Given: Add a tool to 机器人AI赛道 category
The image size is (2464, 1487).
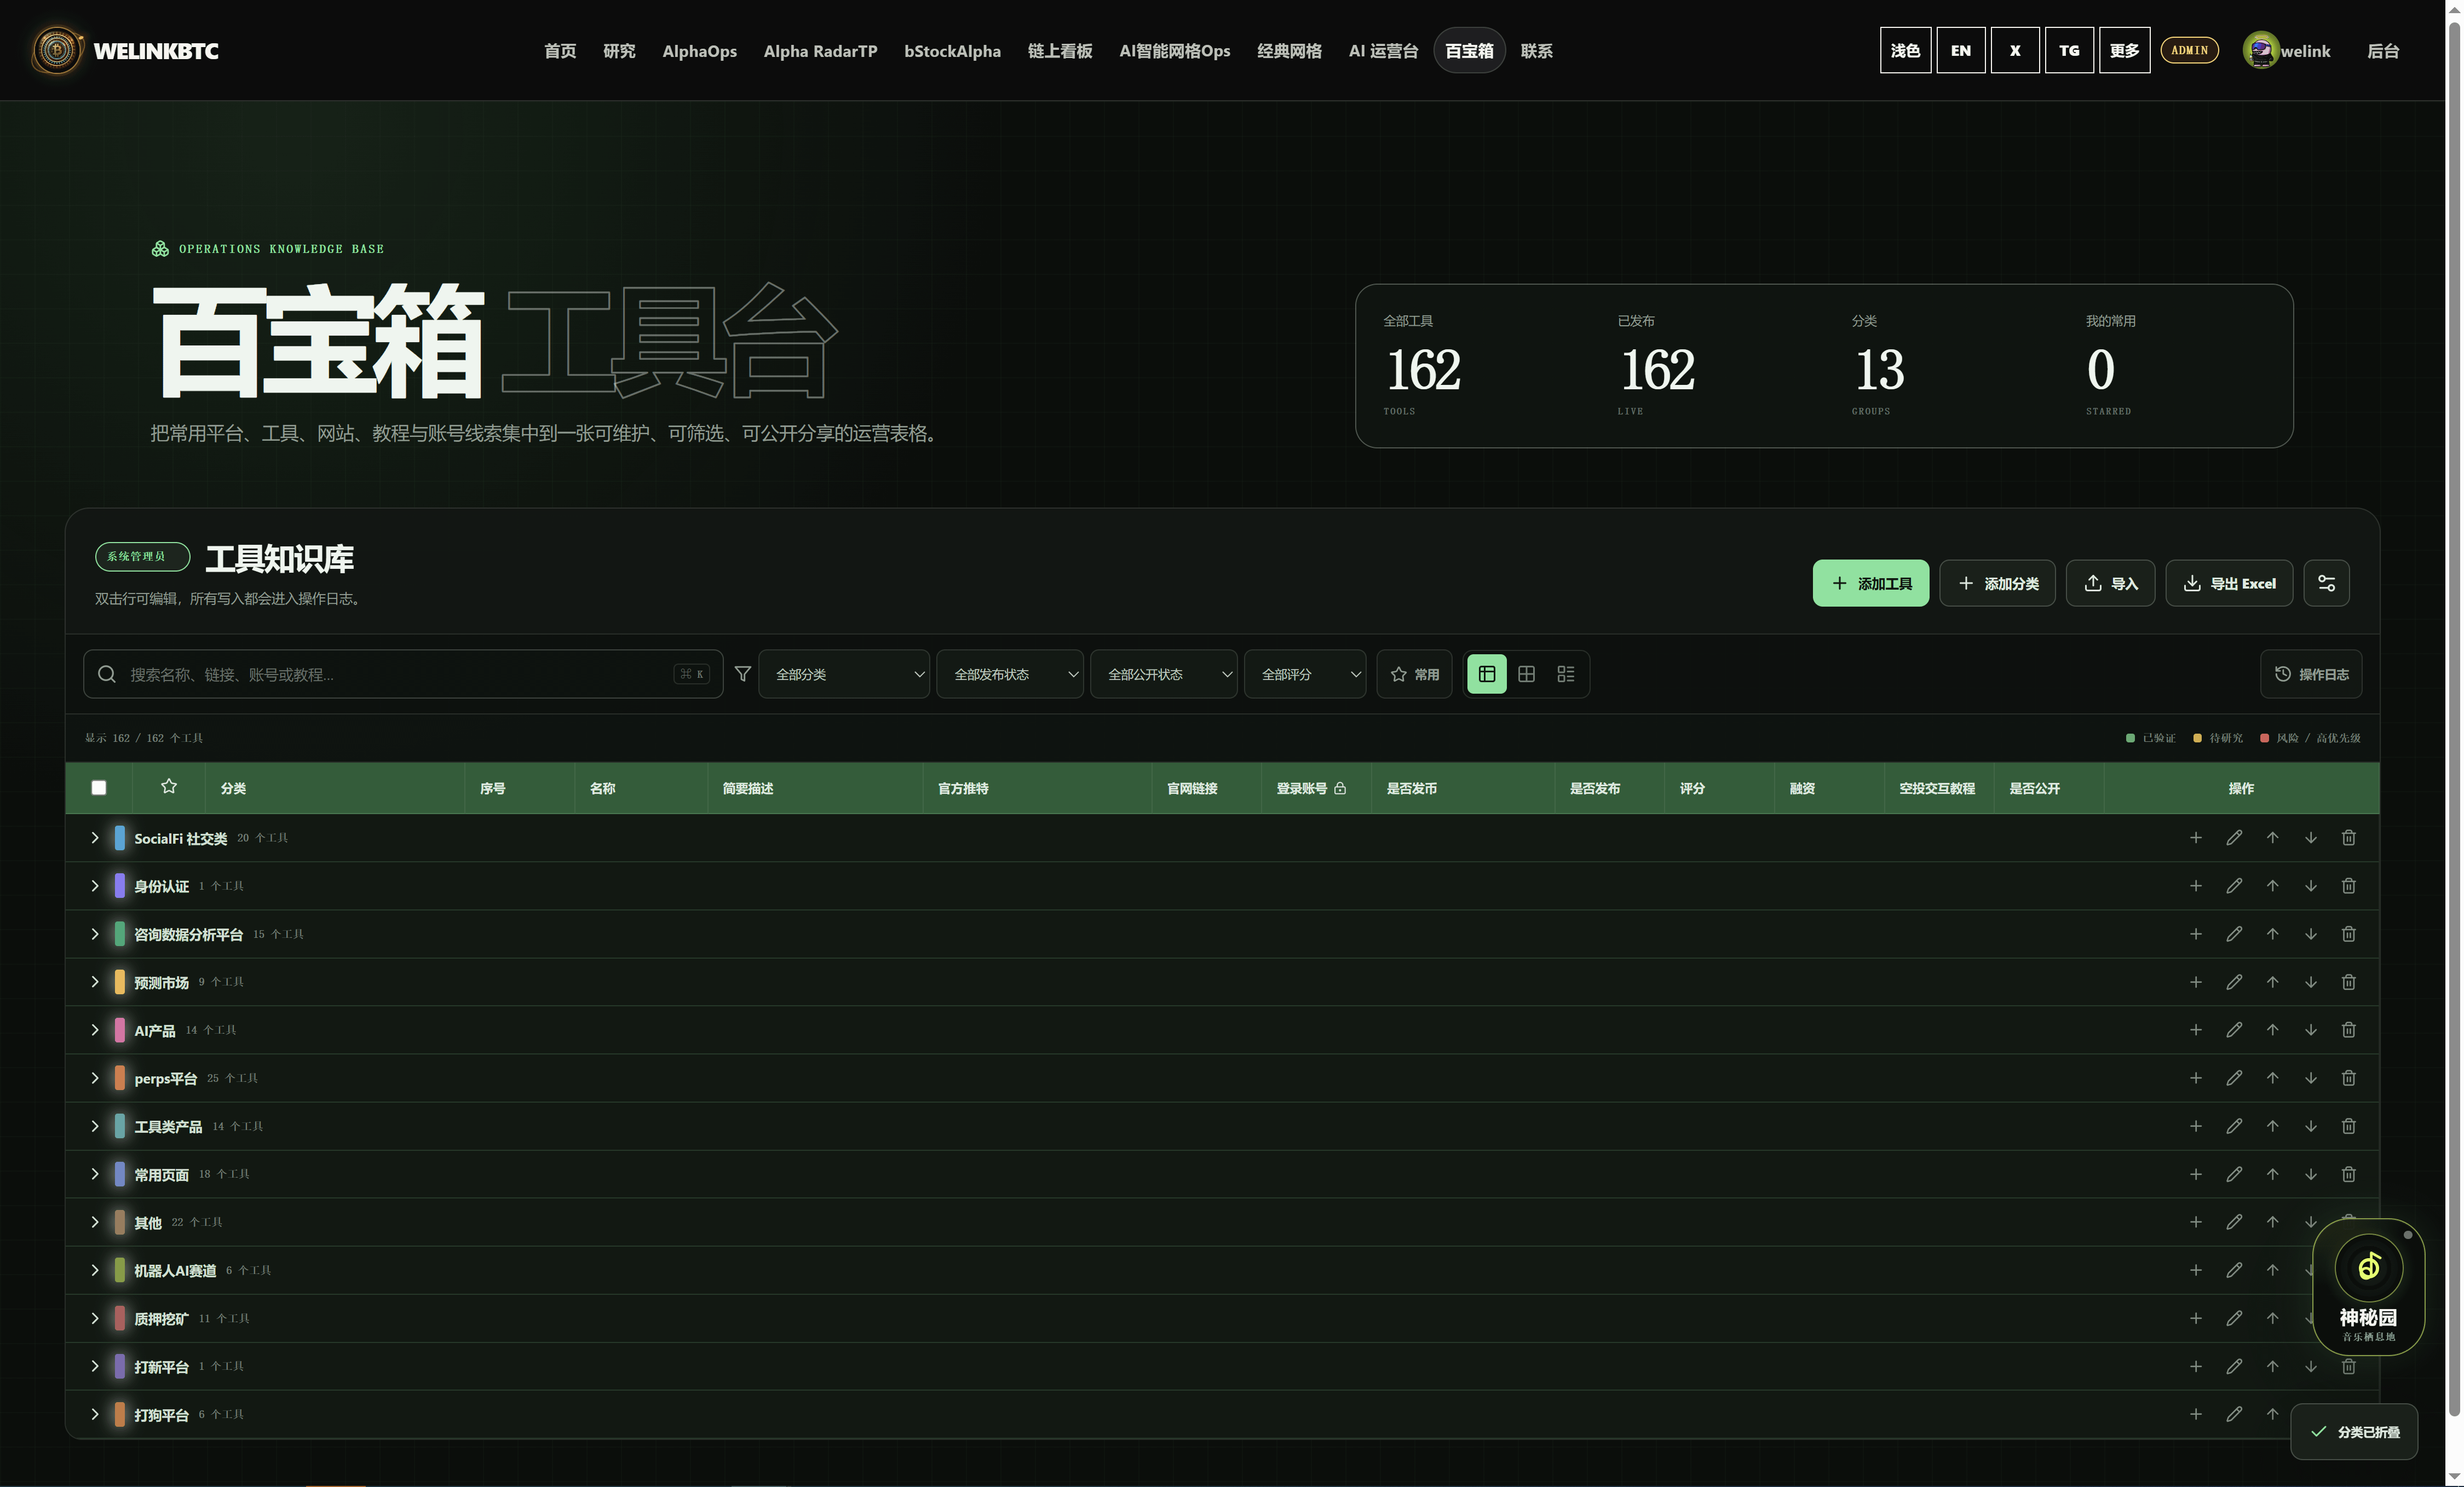Looking at the screenshot, I should (x=2195, y=1270).
